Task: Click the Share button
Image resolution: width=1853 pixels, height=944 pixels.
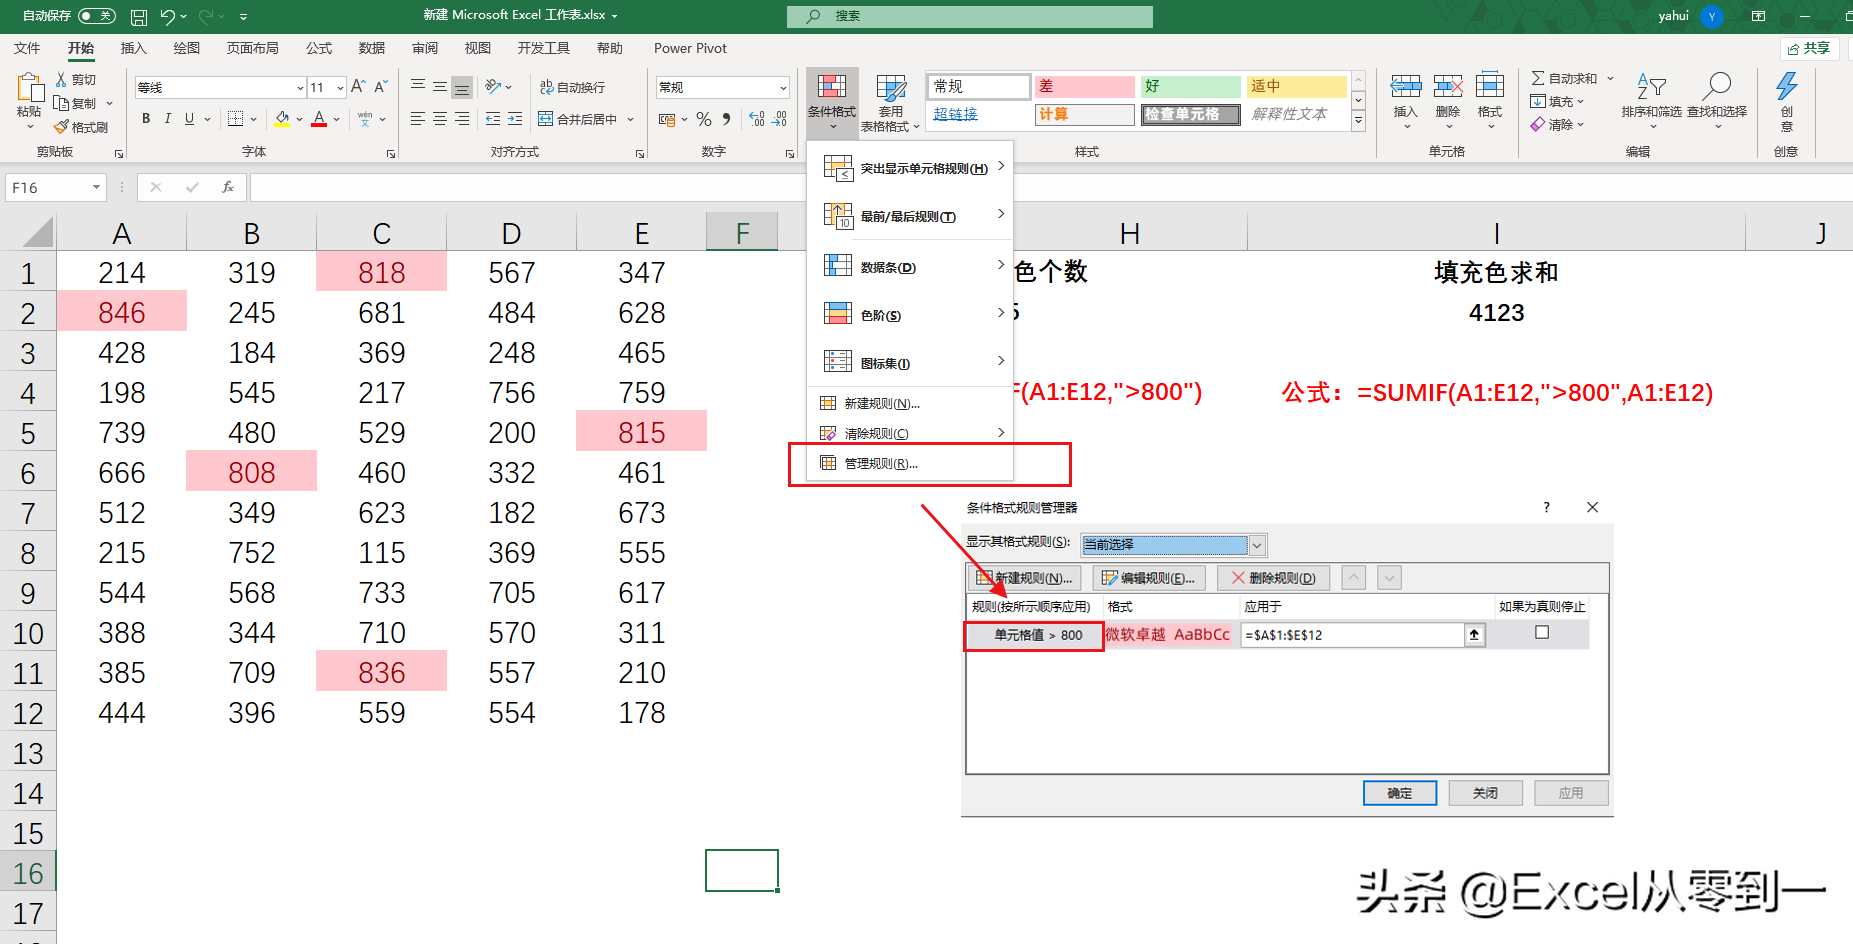Action: pyautogui.click(x=1810, y=48)
